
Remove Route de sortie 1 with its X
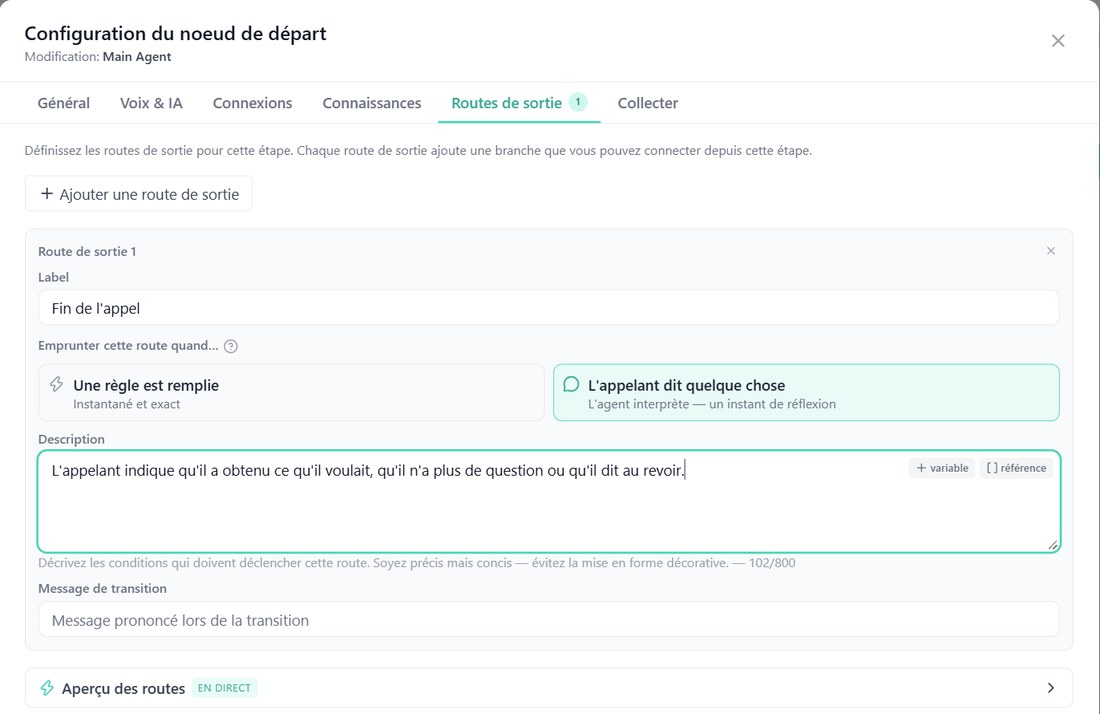(x=1051, y=251)
